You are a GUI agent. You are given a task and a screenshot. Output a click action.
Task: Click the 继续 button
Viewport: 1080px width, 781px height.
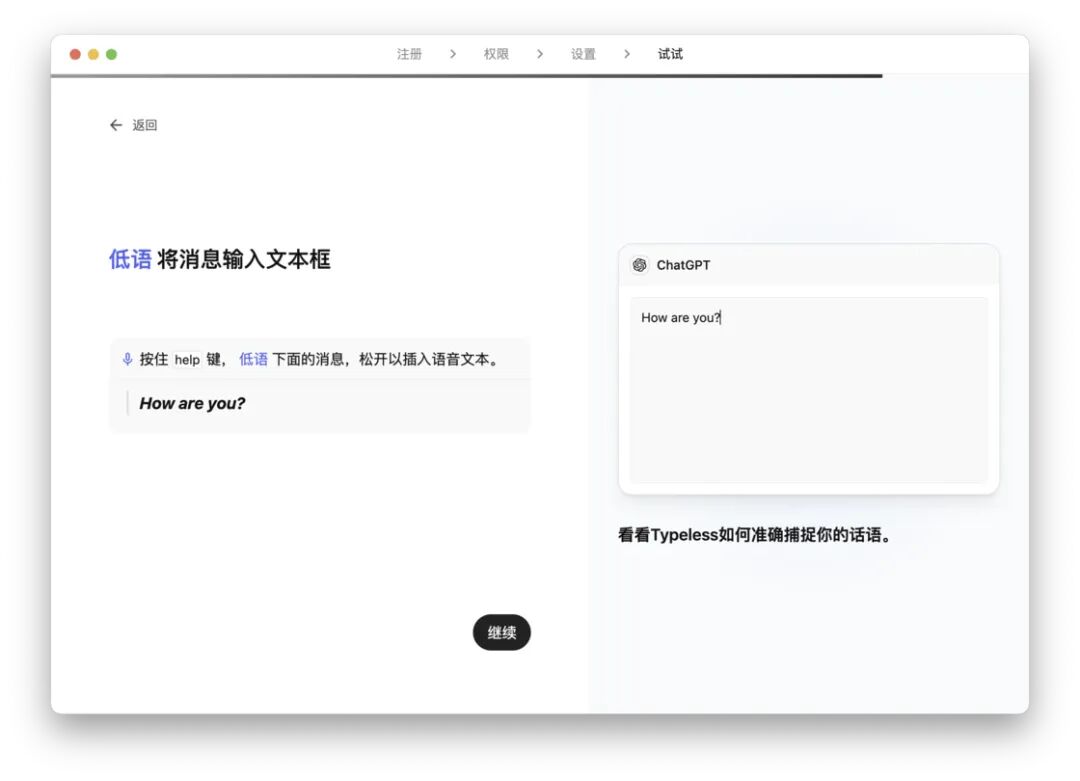pyautogui.click(x=501, y=632)
